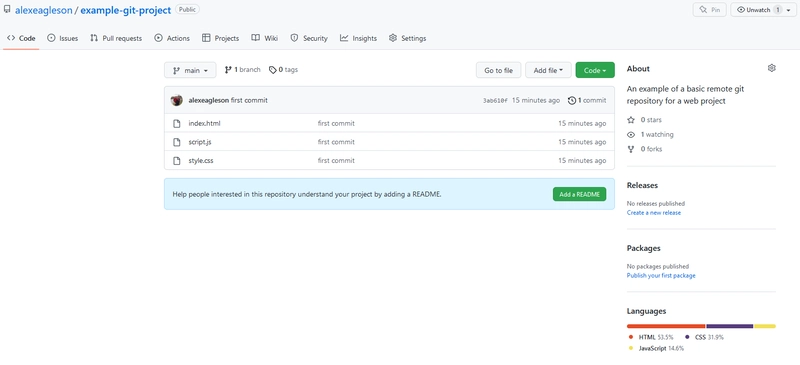
Task: Click the file icon beside index.html
Action: [x=177, y=124]
